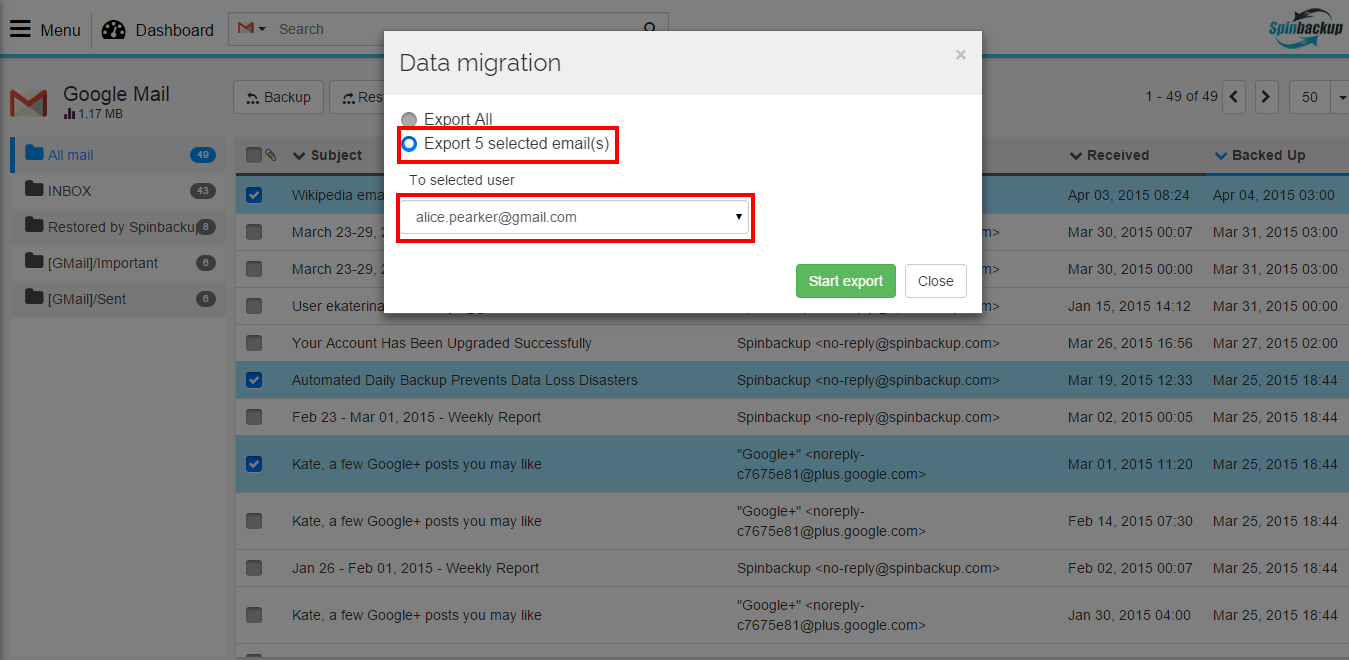Open Feb 23 - Mar 01, 2015 Weekly Report
Viewport: 1349px width, 660px height.
point(416,417)
